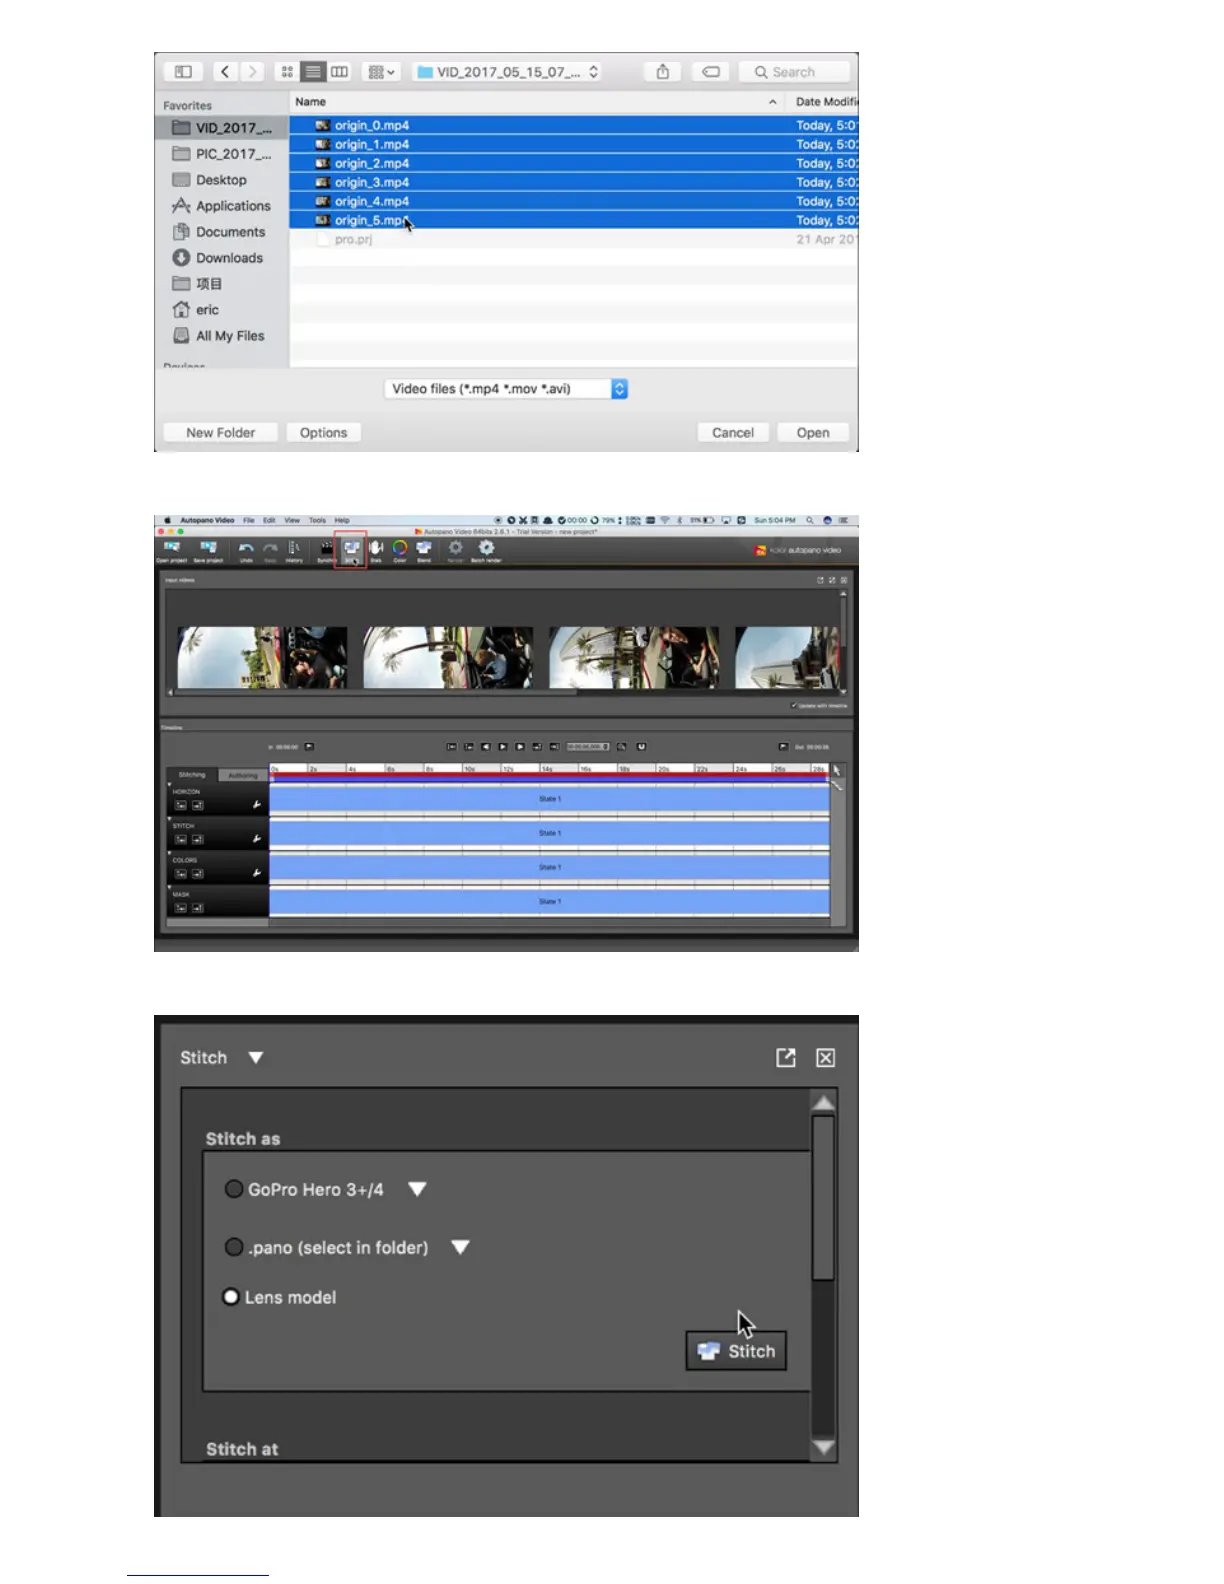Open the Stitch panel title dropdown arrow
The width and height of the screenshot is (1224, 1584).
[x=256, y=1058]
